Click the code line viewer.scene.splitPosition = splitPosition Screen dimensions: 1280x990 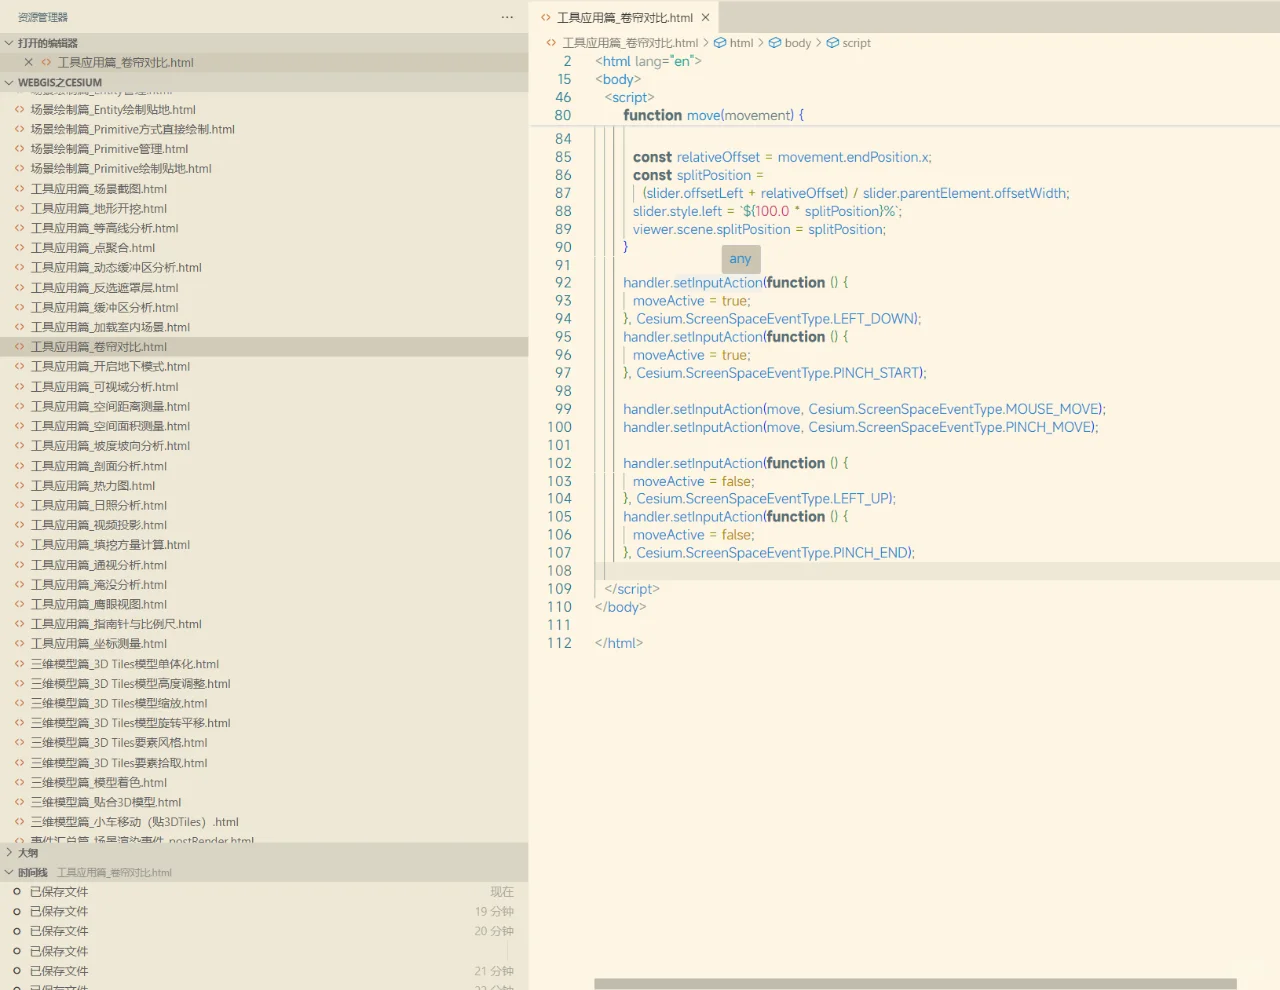coord(759,229)
